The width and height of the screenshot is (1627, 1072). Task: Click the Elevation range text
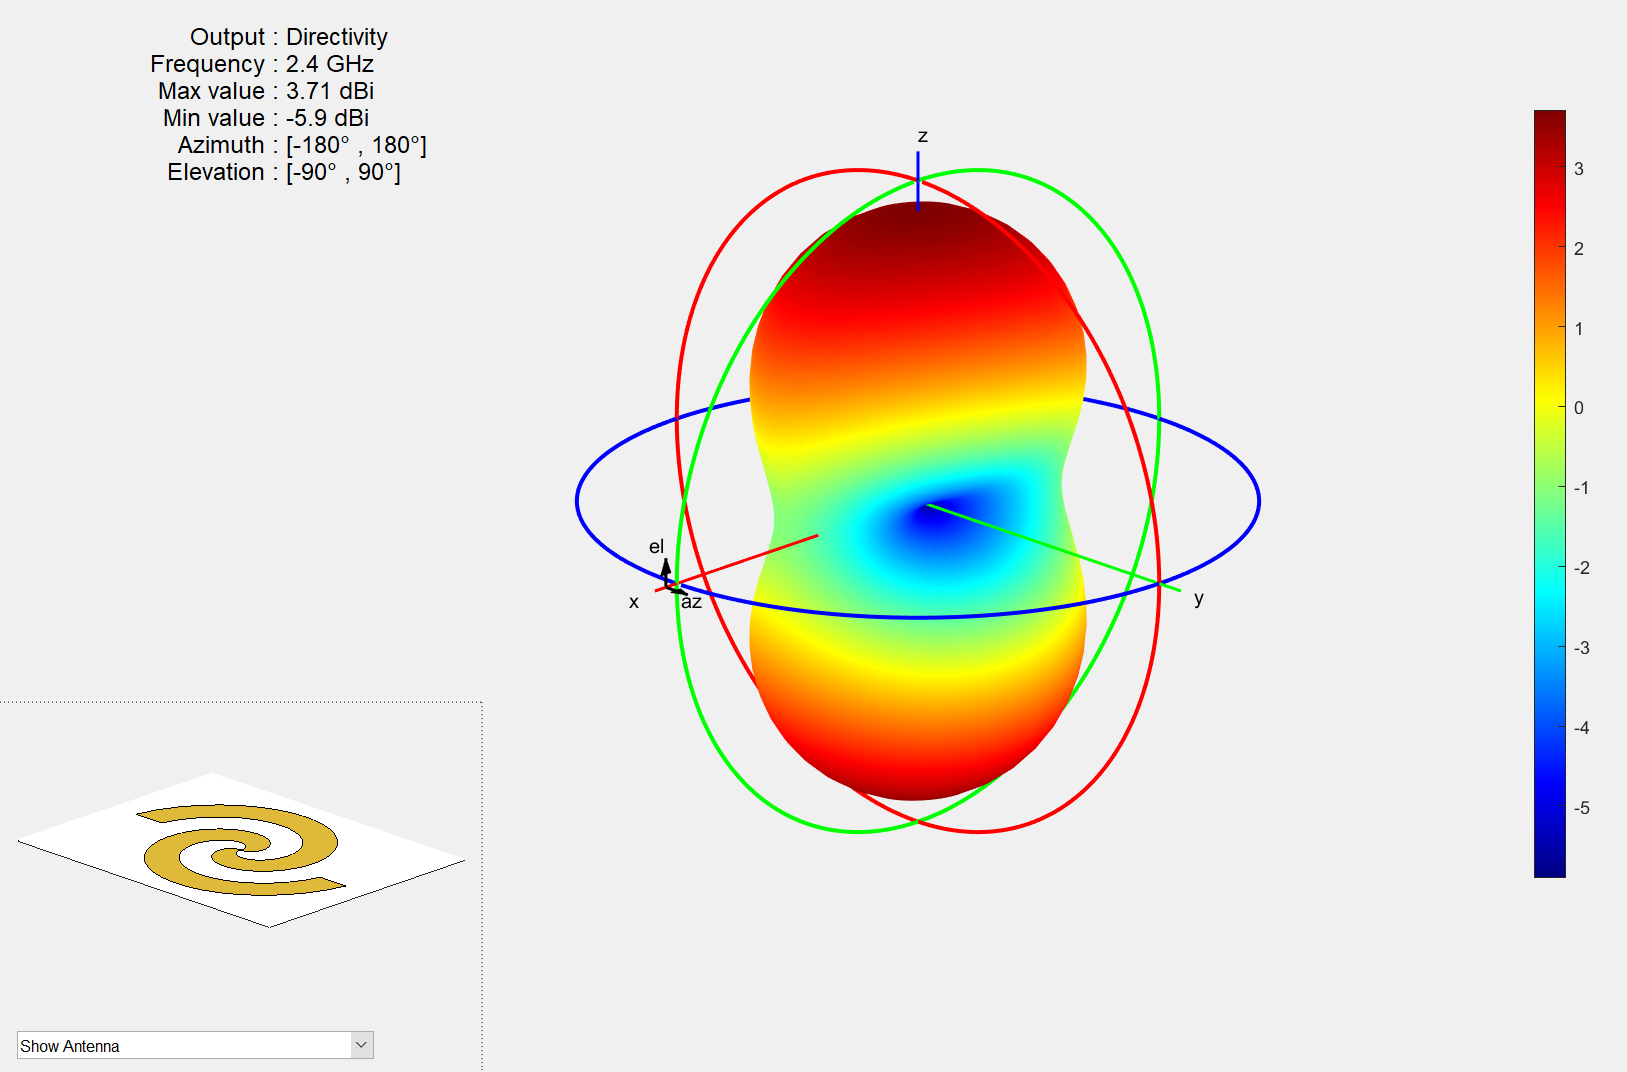pos(284,172)
